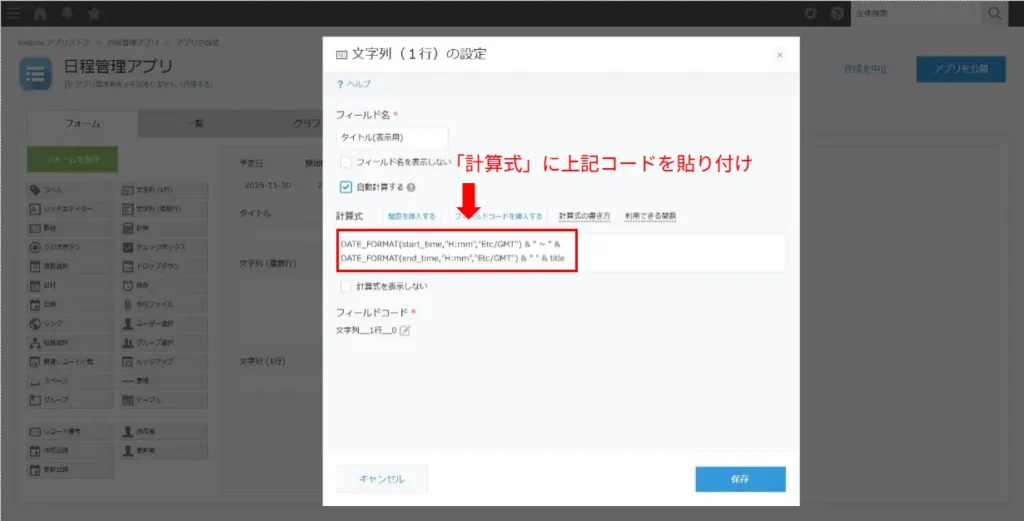Pick リンク globe field in the palette

[71, 323]
